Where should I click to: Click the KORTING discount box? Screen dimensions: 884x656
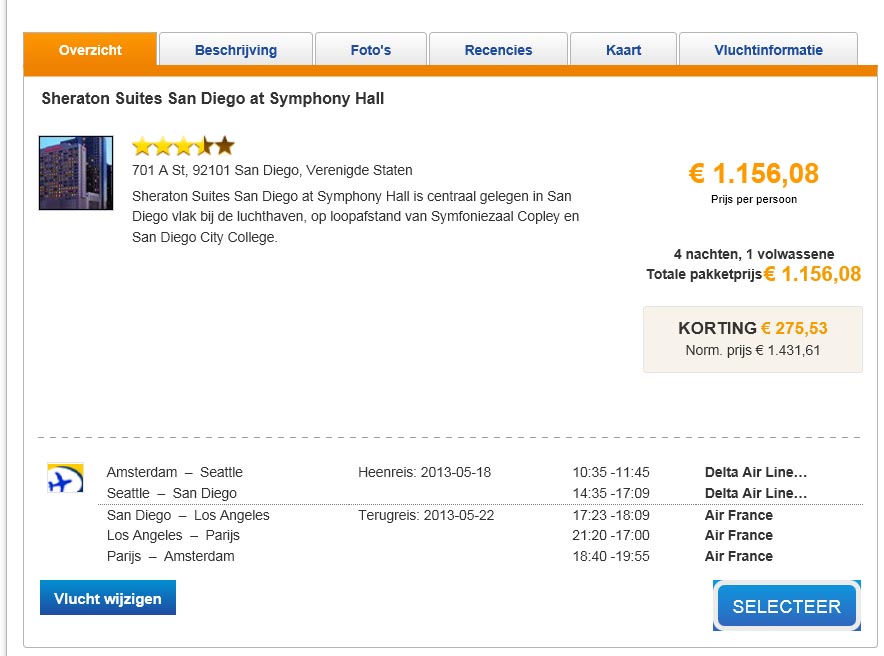(752, 339)
